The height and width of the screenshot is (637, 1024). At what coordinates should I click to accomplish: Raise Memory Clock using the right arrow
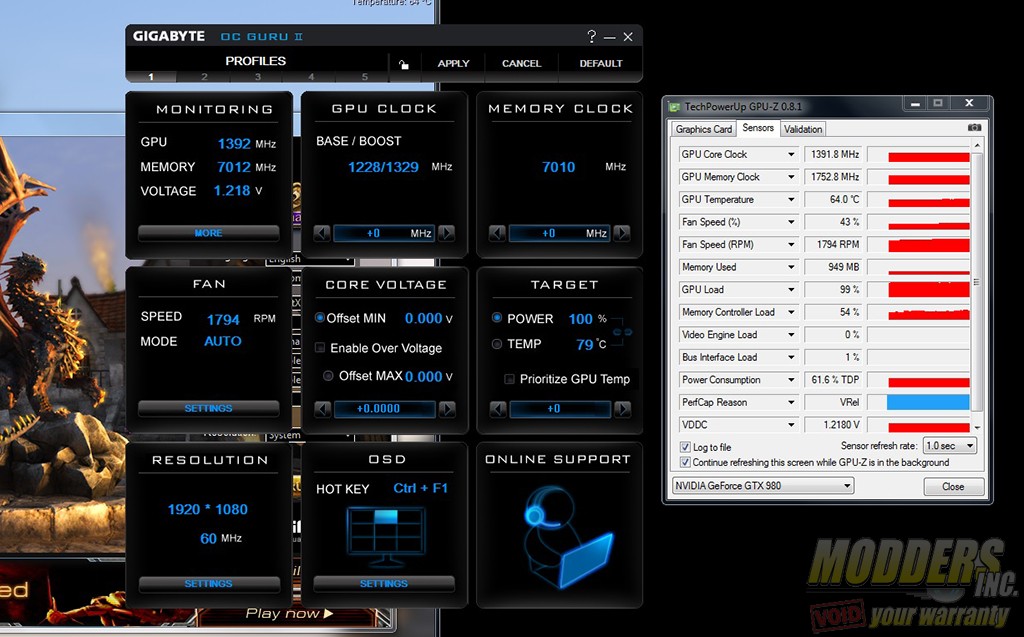pyautogui.click(x=622, y=233)
